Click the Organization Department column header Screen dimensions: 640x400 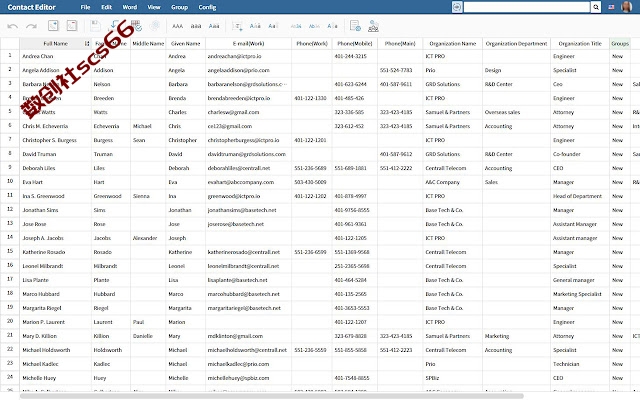(516, 44)
